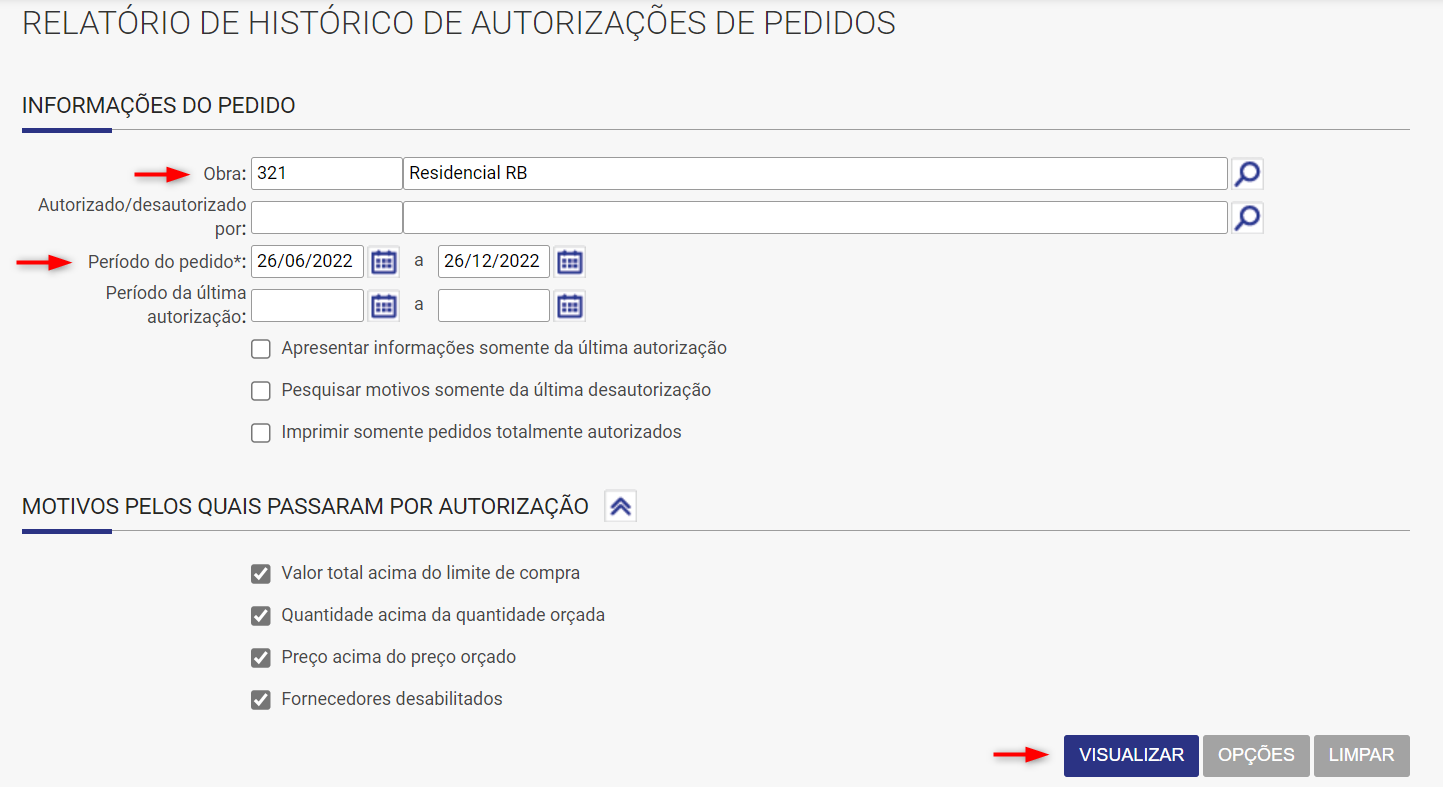
Task: Click the 'Período do pedido*:' label
Action: [168, 262]
